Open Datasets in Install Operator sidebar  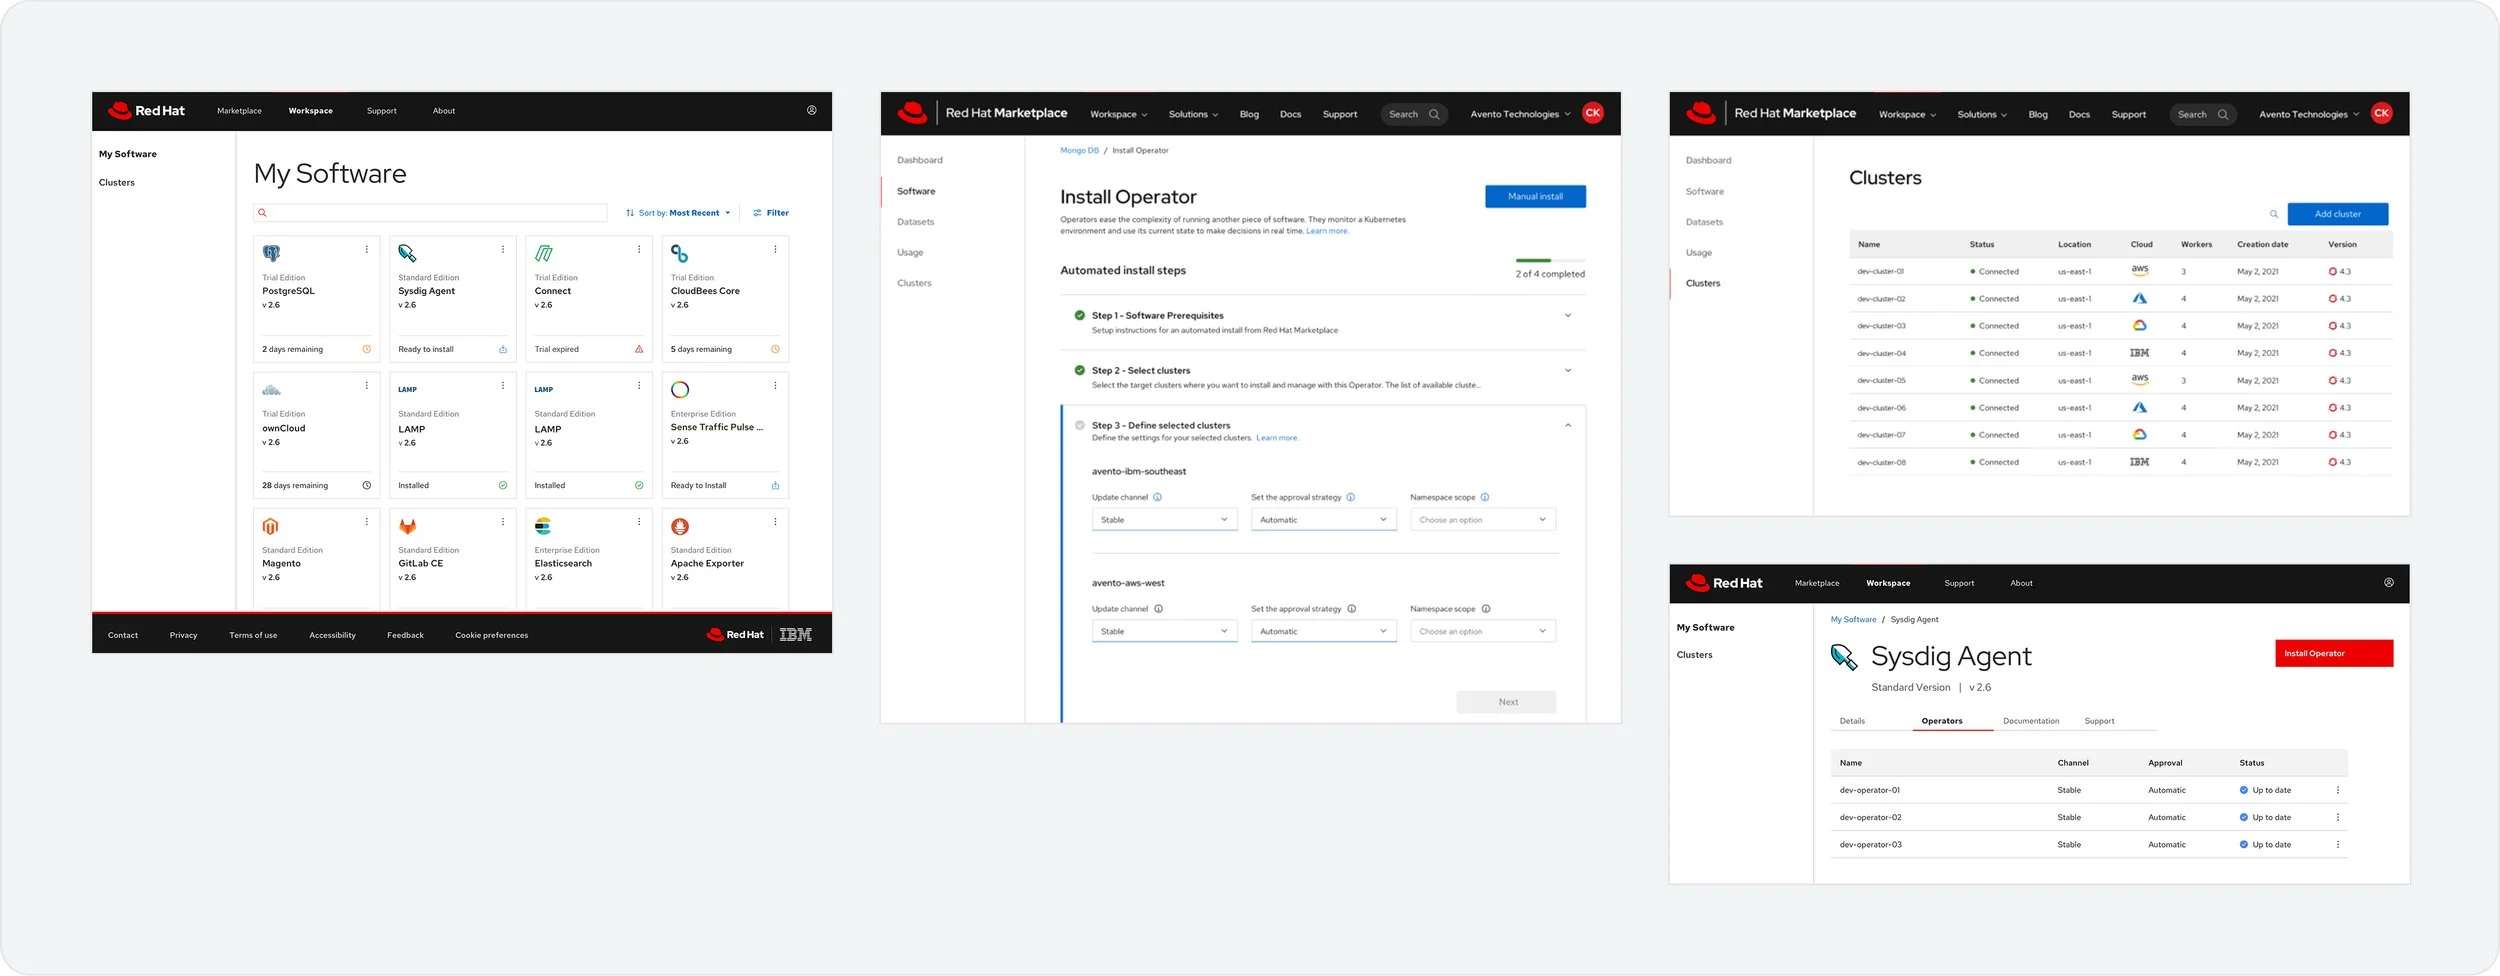tap(915, 222)
